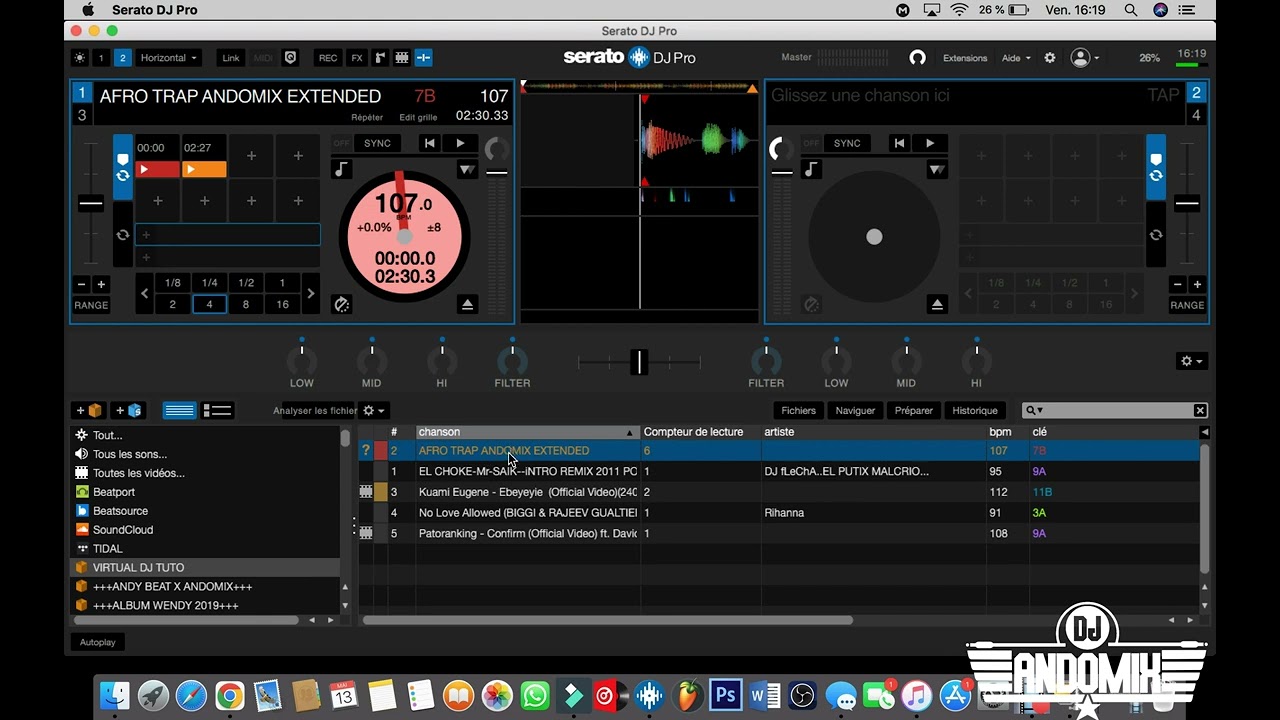
Task: Click the slip mode icon on left deck
Action: point(467,170)
